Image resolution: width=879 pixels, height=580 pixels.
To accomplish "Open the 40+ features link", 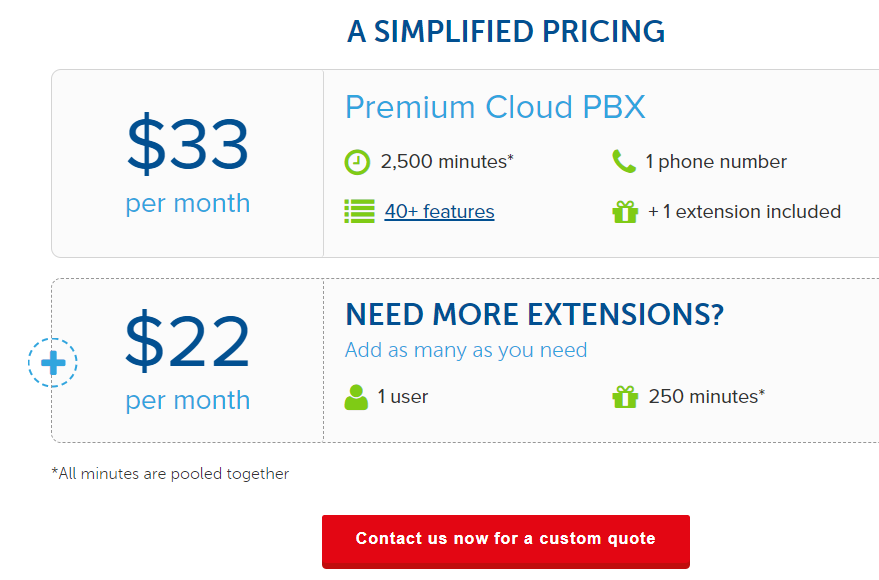I will (x=440, y=211).
